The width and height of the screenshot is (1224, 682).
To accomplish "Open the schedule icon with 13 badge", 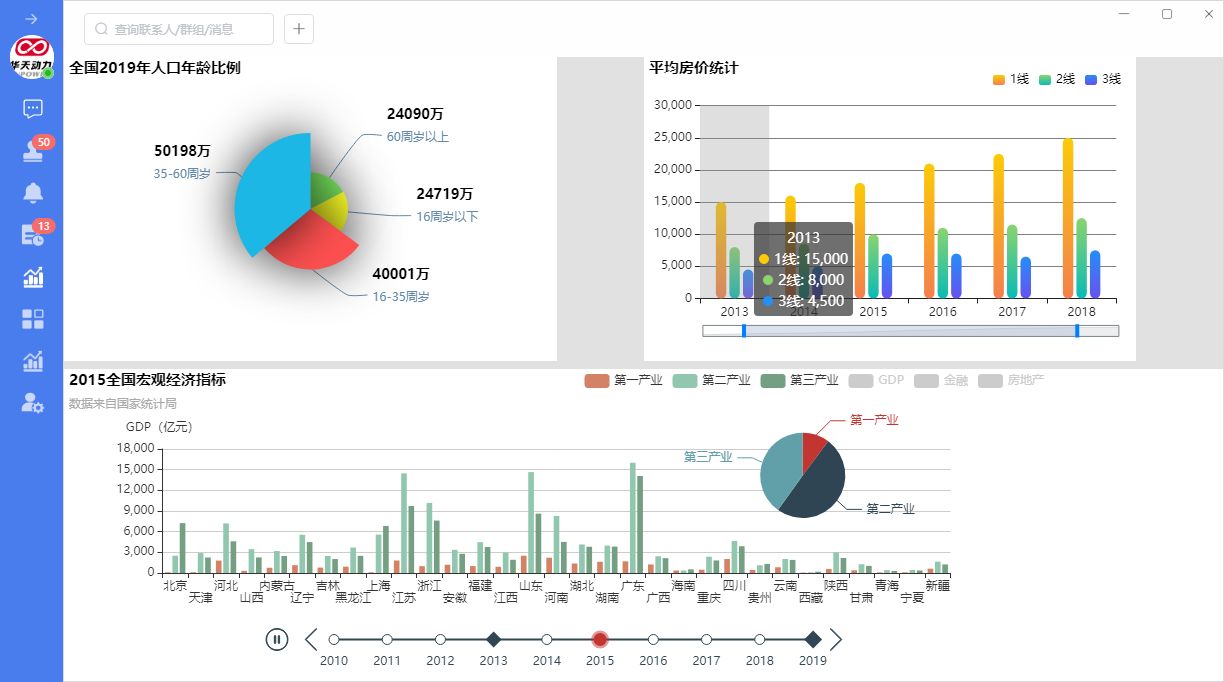I will pyautogui.click(x=32, y=235).
